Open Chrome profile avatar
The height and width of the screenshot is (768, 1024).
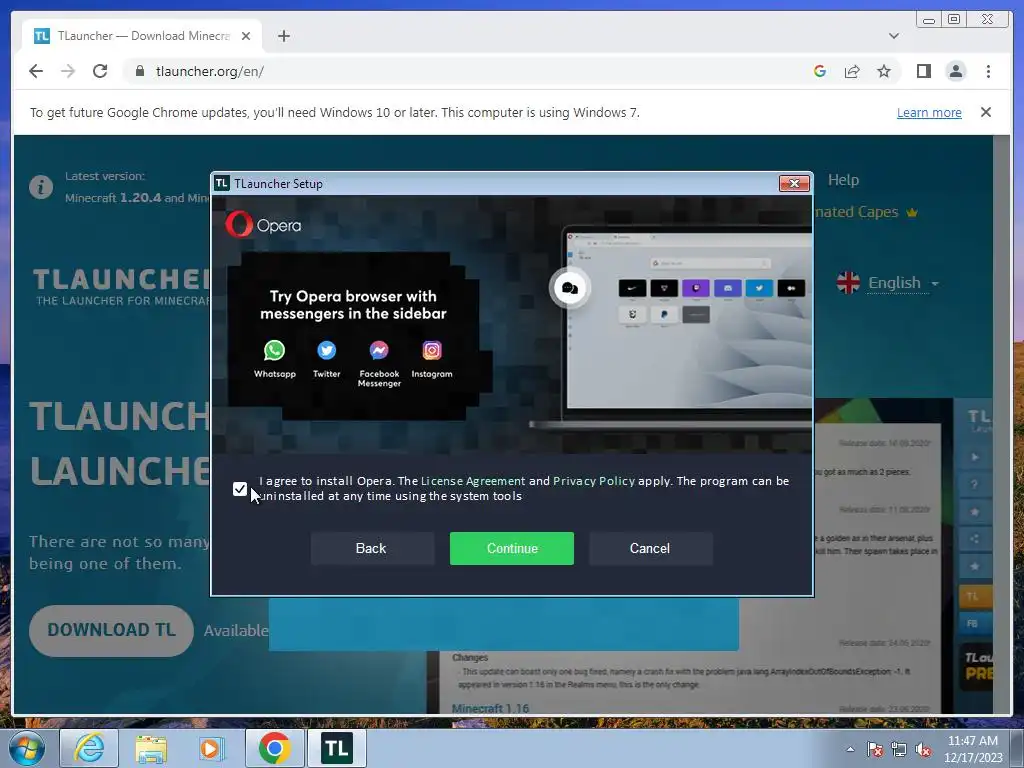click(x=955, y=71)
